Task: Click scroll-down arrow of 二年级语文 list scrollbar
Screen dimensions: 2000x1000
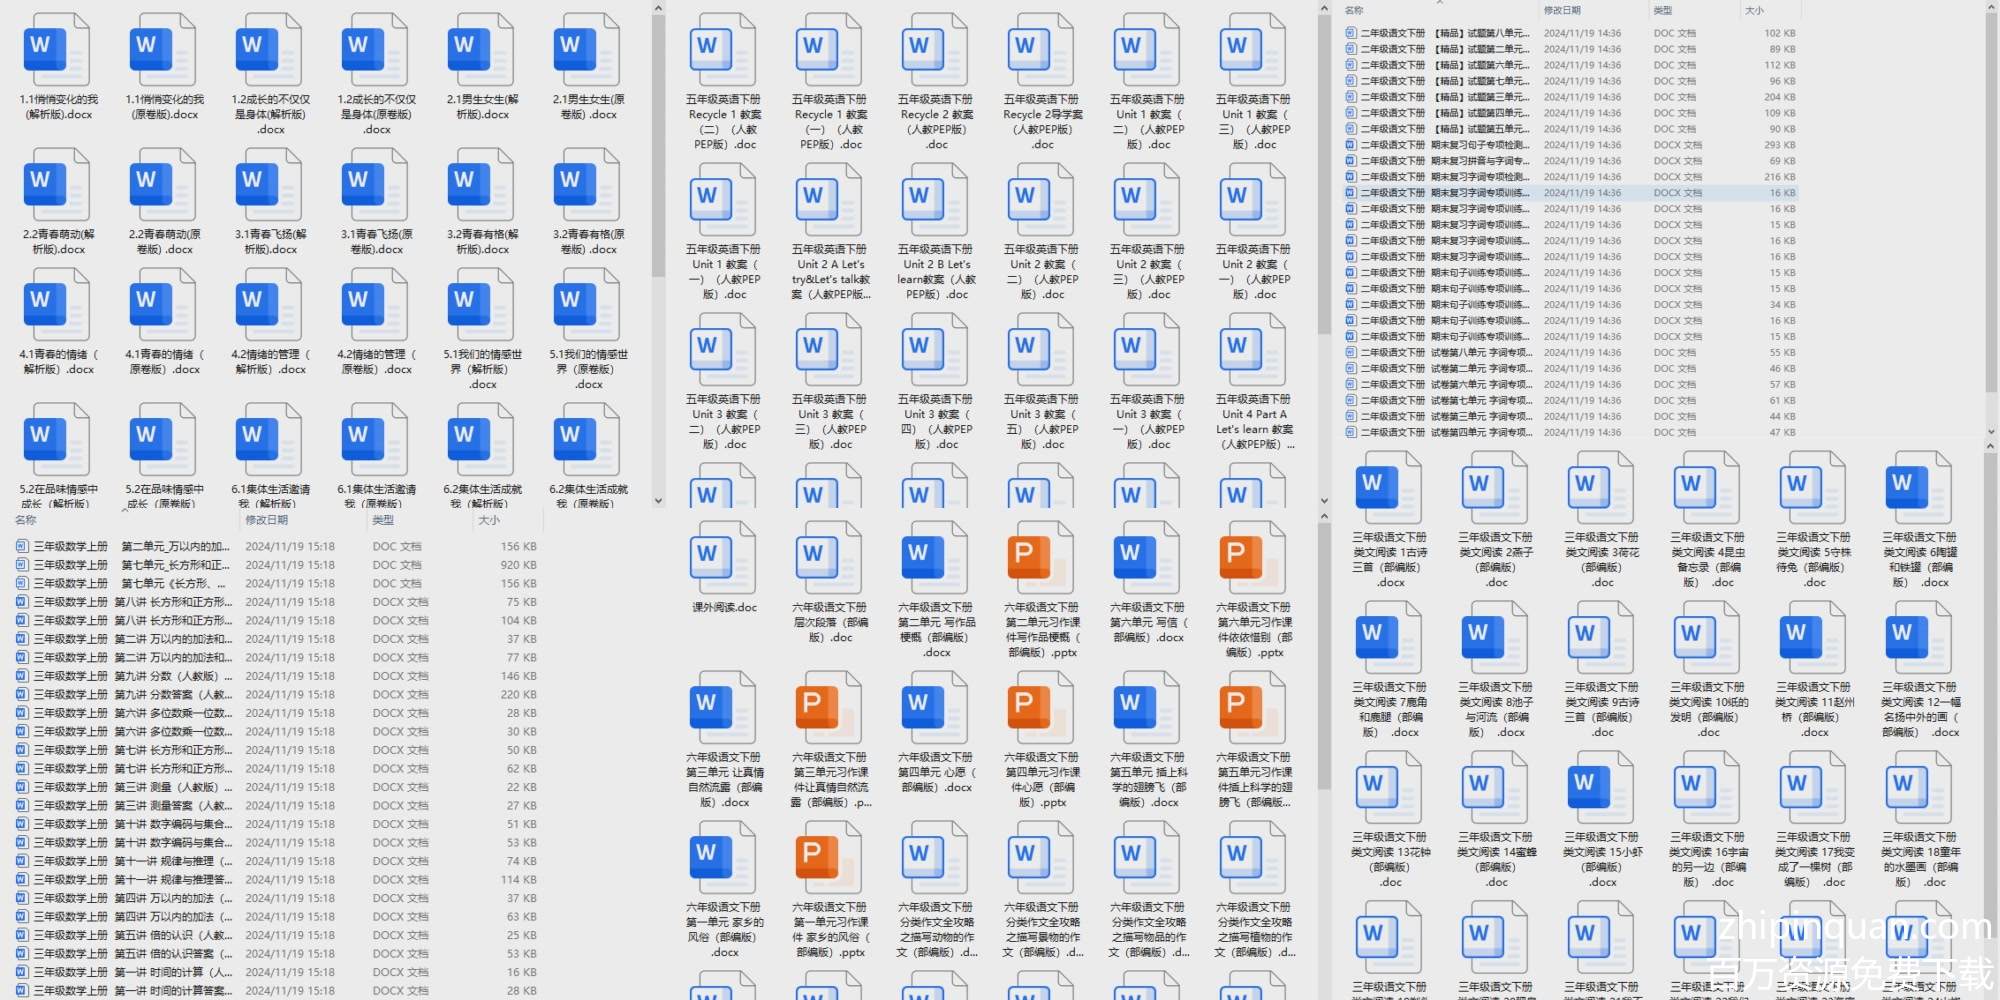Action: pyautogui.click(x=1990, y=432)
